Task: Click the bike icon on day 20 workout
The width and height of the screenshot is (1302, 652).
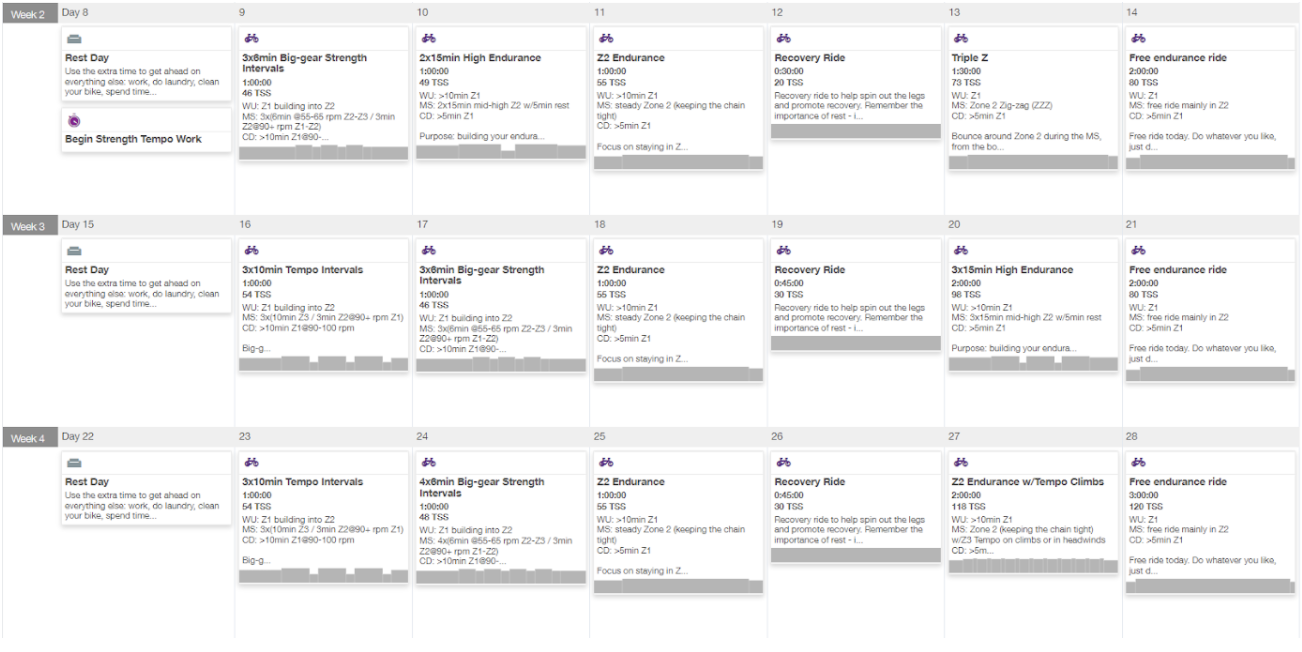Action: [x=961, y=251]
